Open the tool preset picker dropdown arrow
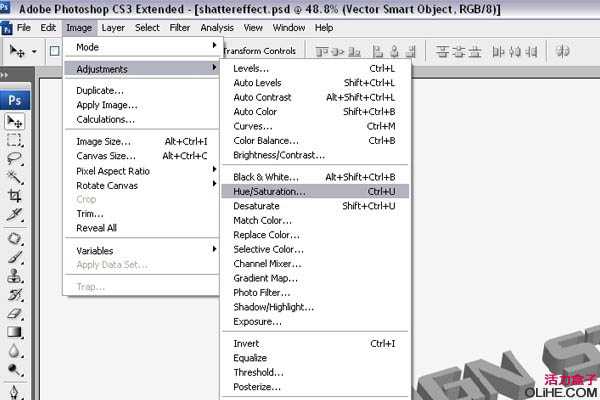This screenshot has width=600, height=400. coord(34,50)
